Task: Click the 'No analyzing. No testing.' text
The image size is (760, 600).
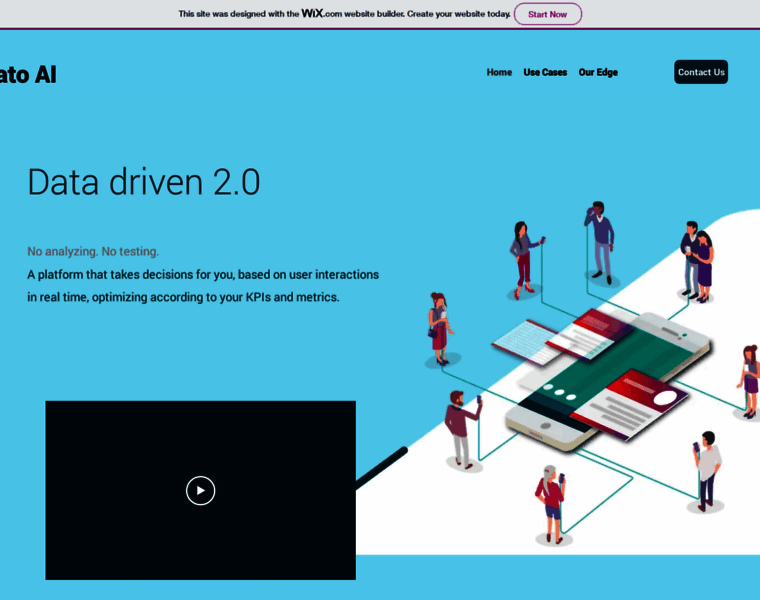Action: [x=93, y=251]
